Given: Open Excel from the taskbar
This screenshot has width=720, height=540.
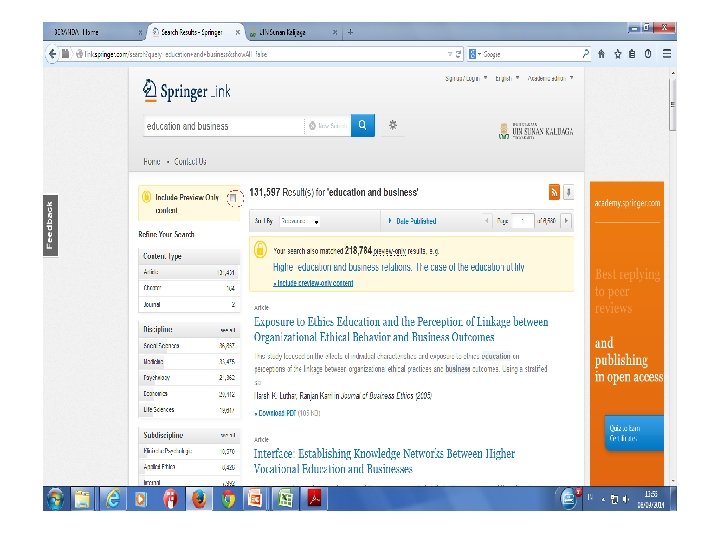Looking at the screenshot, I should pyautogui.click(x=285, y=499).
